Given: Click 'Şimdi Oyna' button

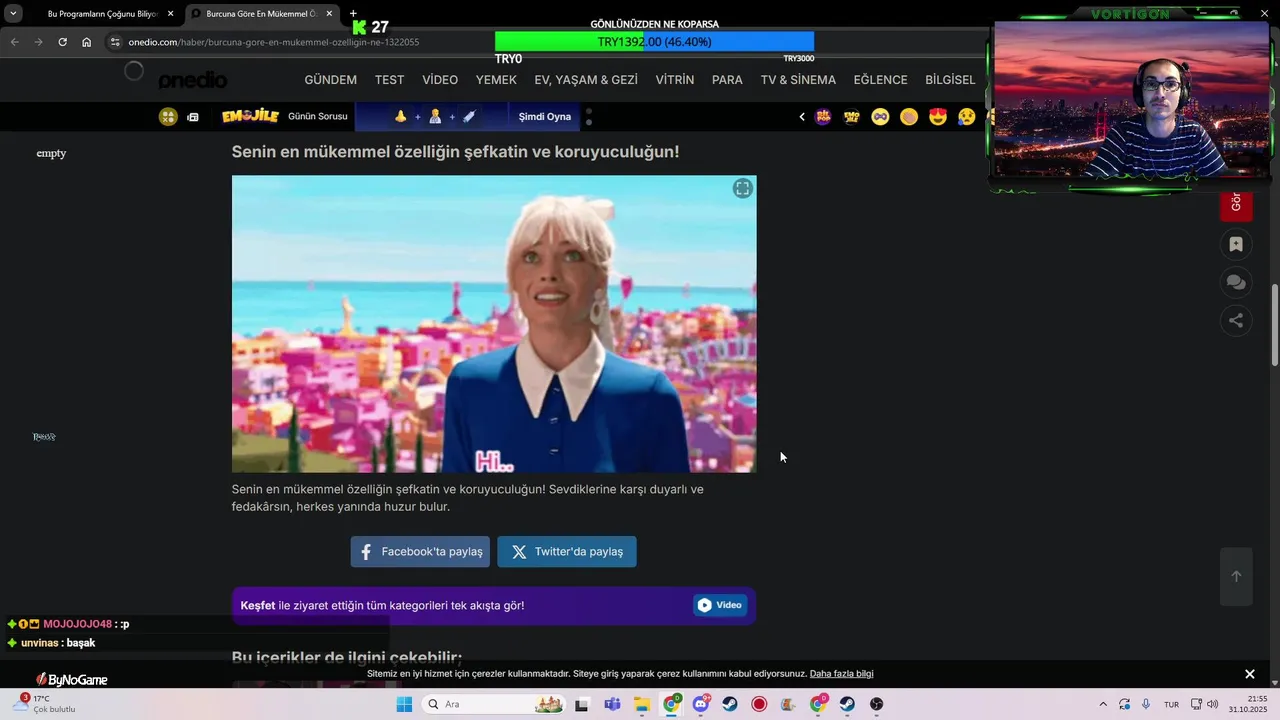Looking at the screenshot, I should pos(545,117).
